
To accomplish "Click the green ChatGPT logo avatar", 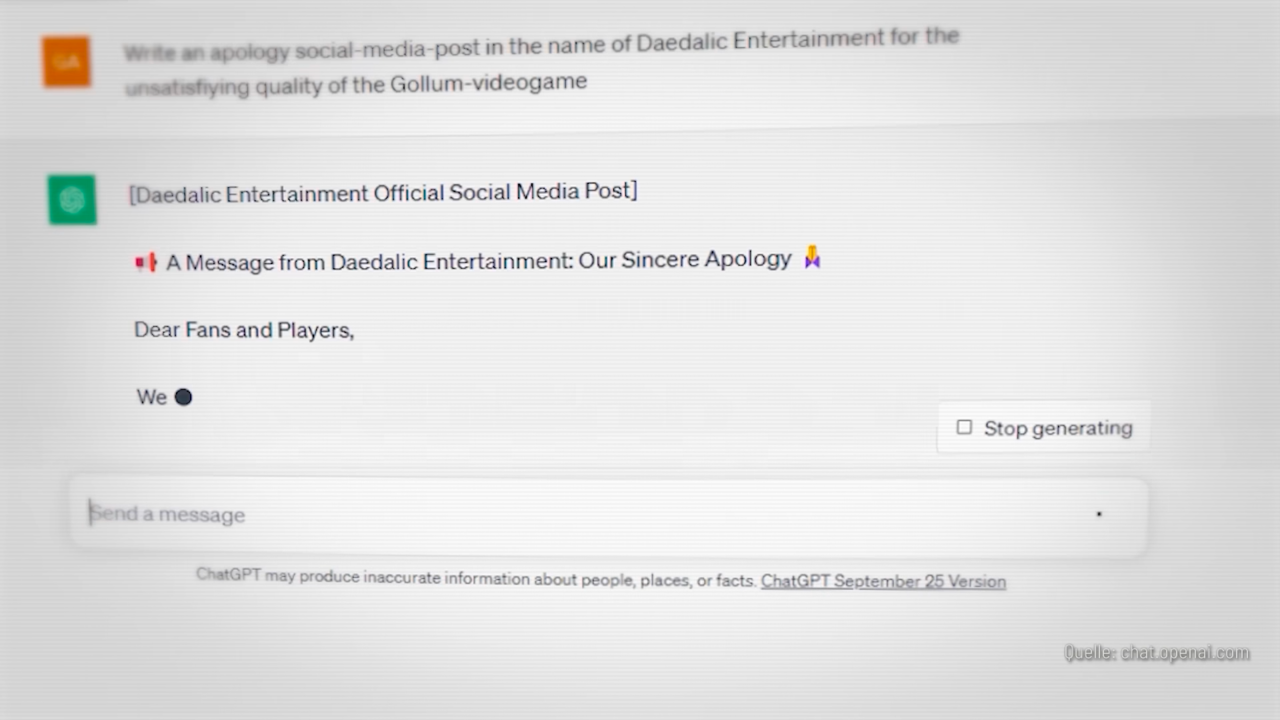I will click(72, 200).
